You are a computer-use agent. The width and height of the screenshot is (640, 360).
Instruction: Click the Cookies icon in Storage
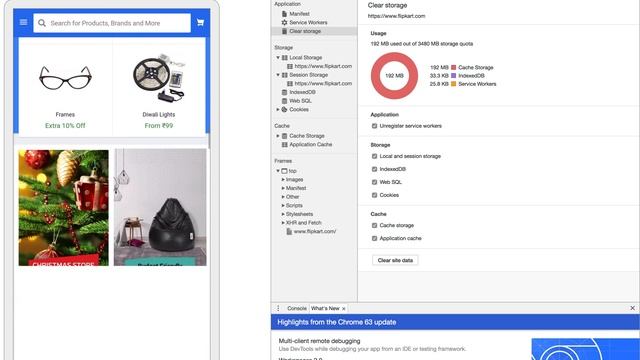[x=284, y=109]
